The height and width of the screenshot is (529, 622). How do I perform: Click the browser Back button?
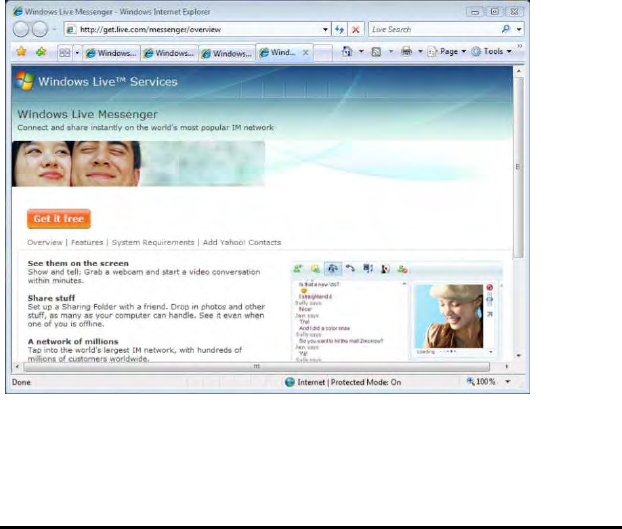point(21,29)
